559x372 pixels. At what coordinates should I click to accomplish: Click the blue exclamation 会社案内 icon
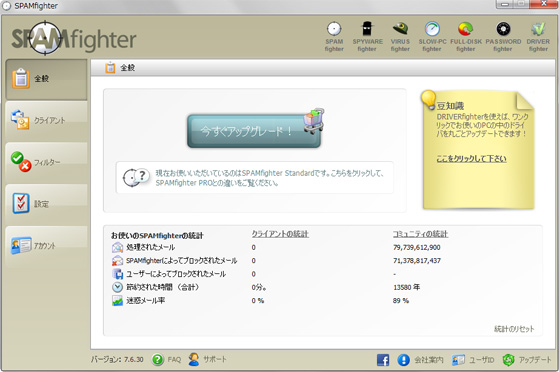point(404,360)
